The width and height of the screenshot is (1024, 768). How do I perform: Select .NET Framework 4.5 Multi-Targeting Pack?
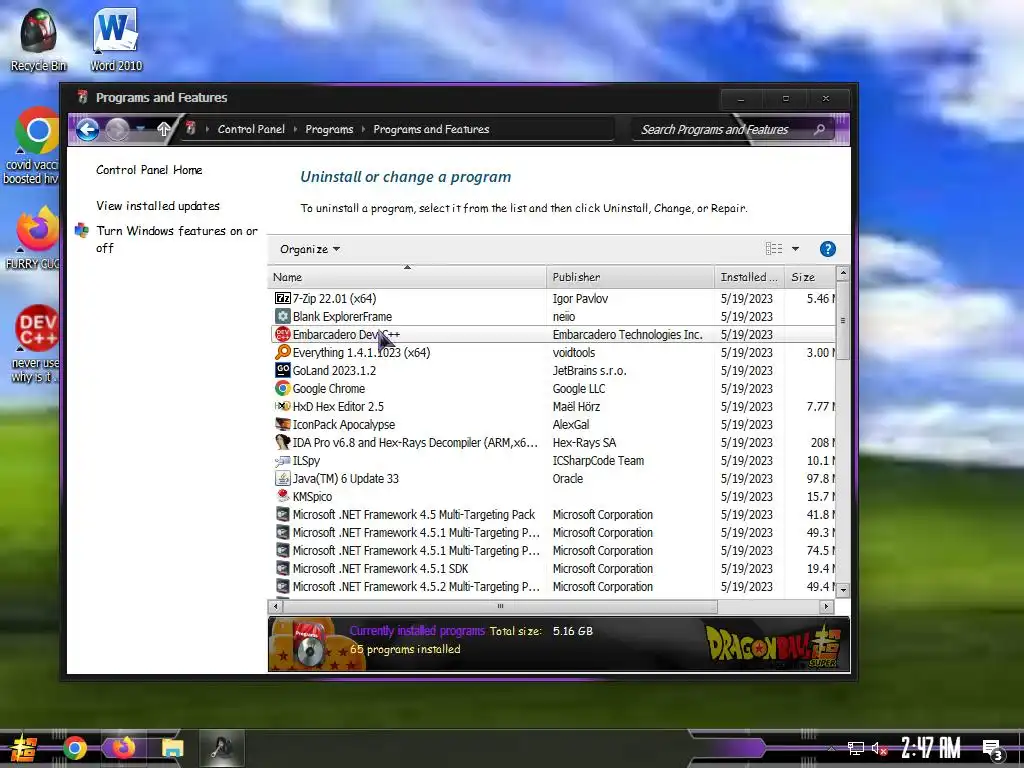552,515
